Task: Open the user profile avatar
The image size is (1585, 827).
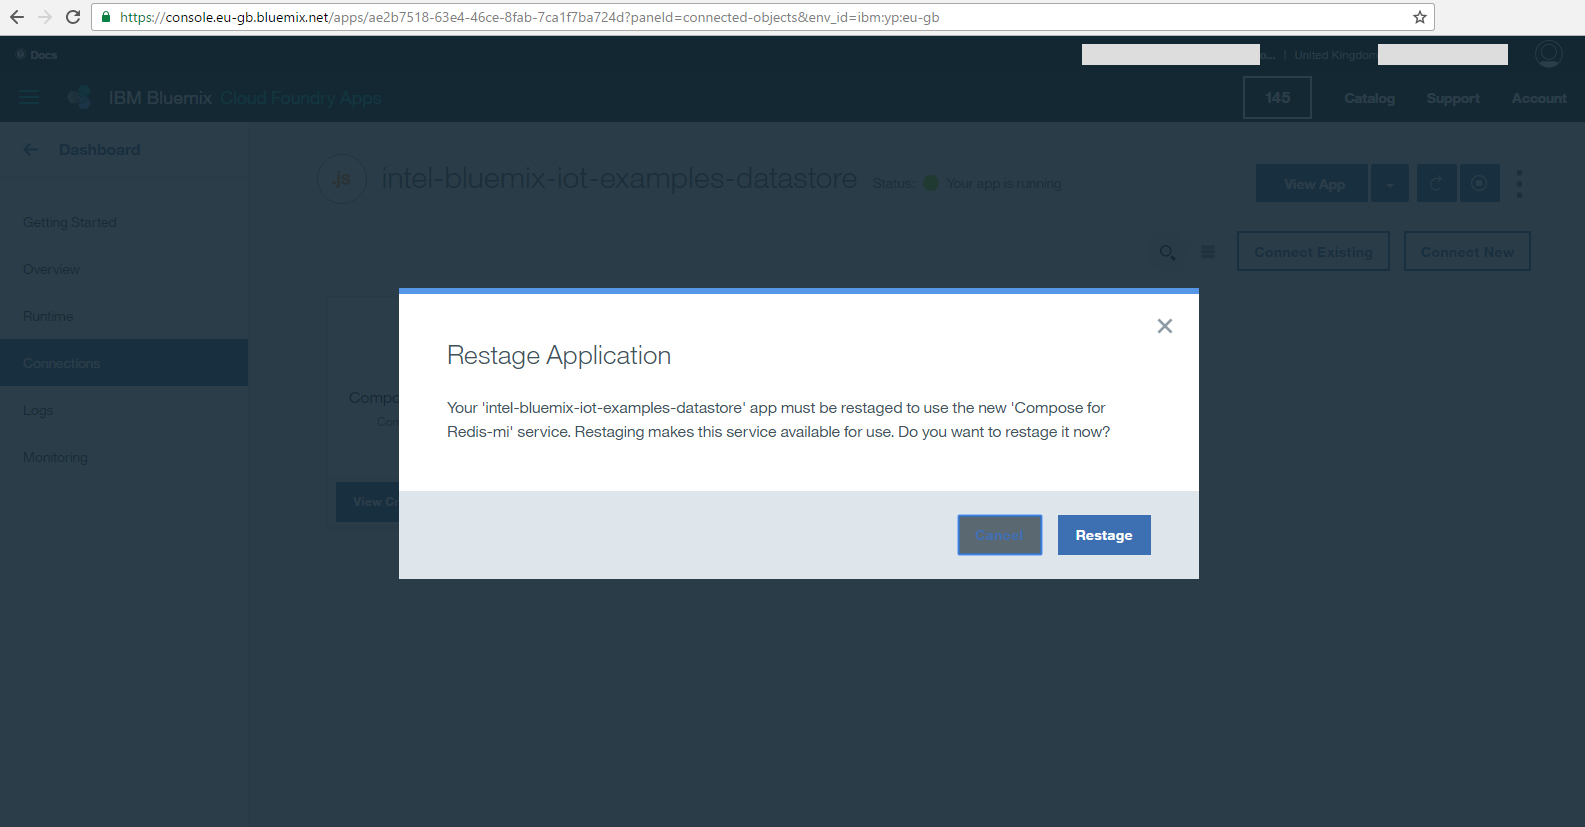Action: (1548, 54)
